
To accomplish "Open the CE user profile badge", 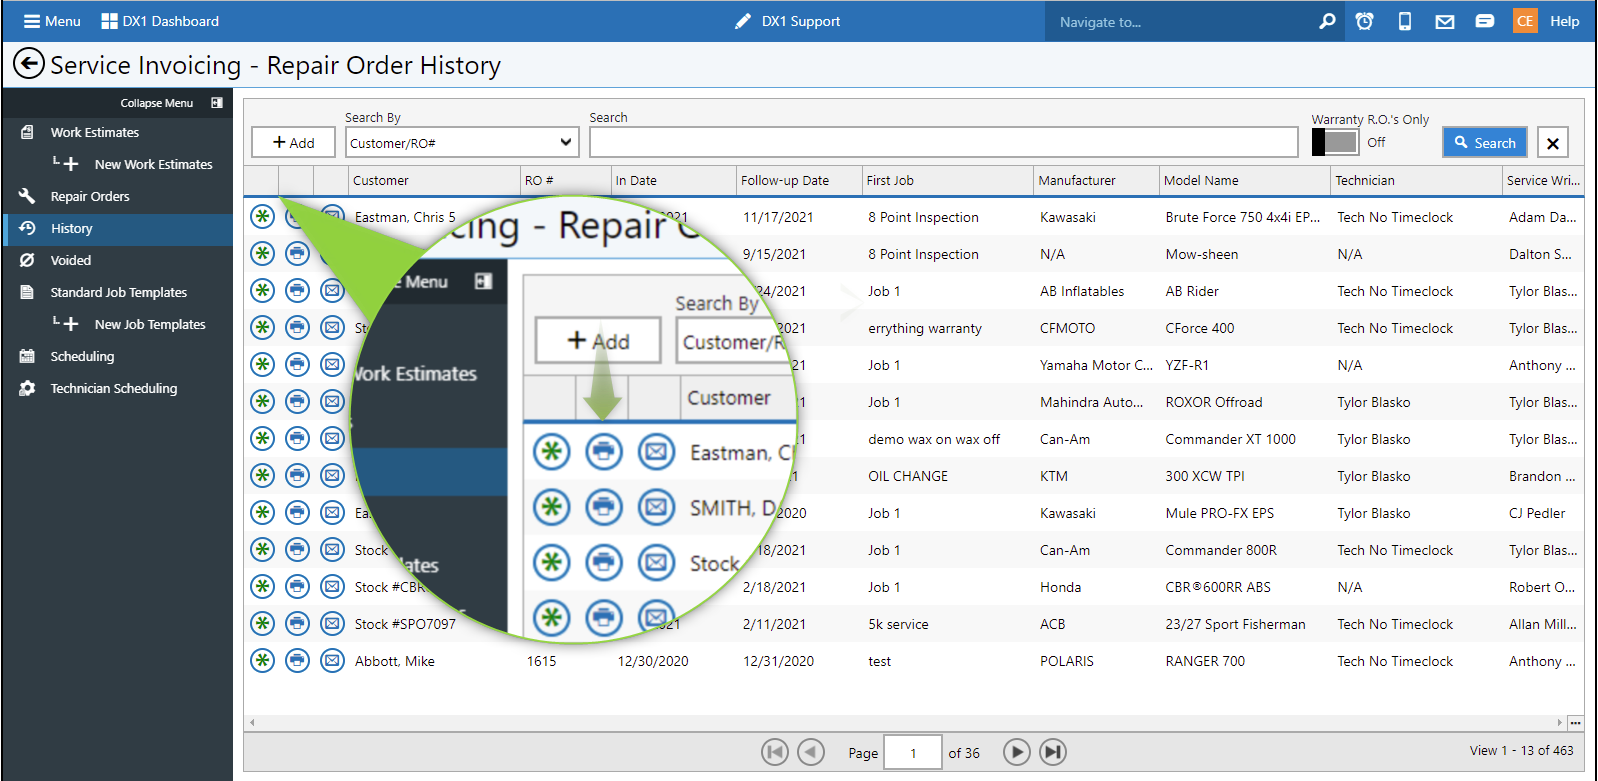I will (1525, 21).
